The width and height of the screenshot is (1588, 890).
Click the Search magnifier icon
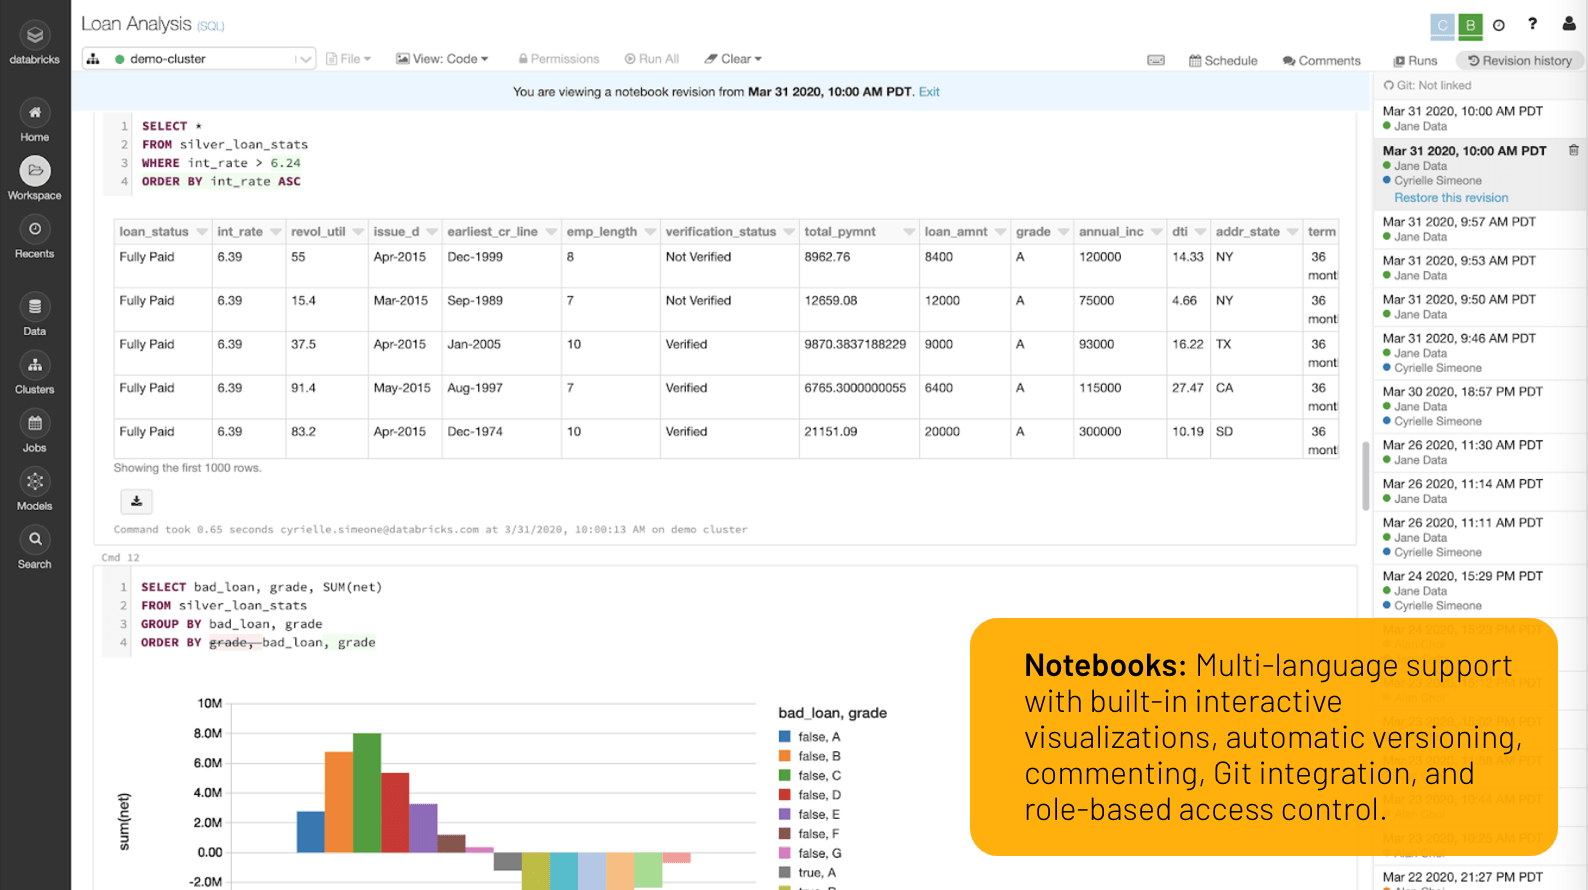[35, 540]
